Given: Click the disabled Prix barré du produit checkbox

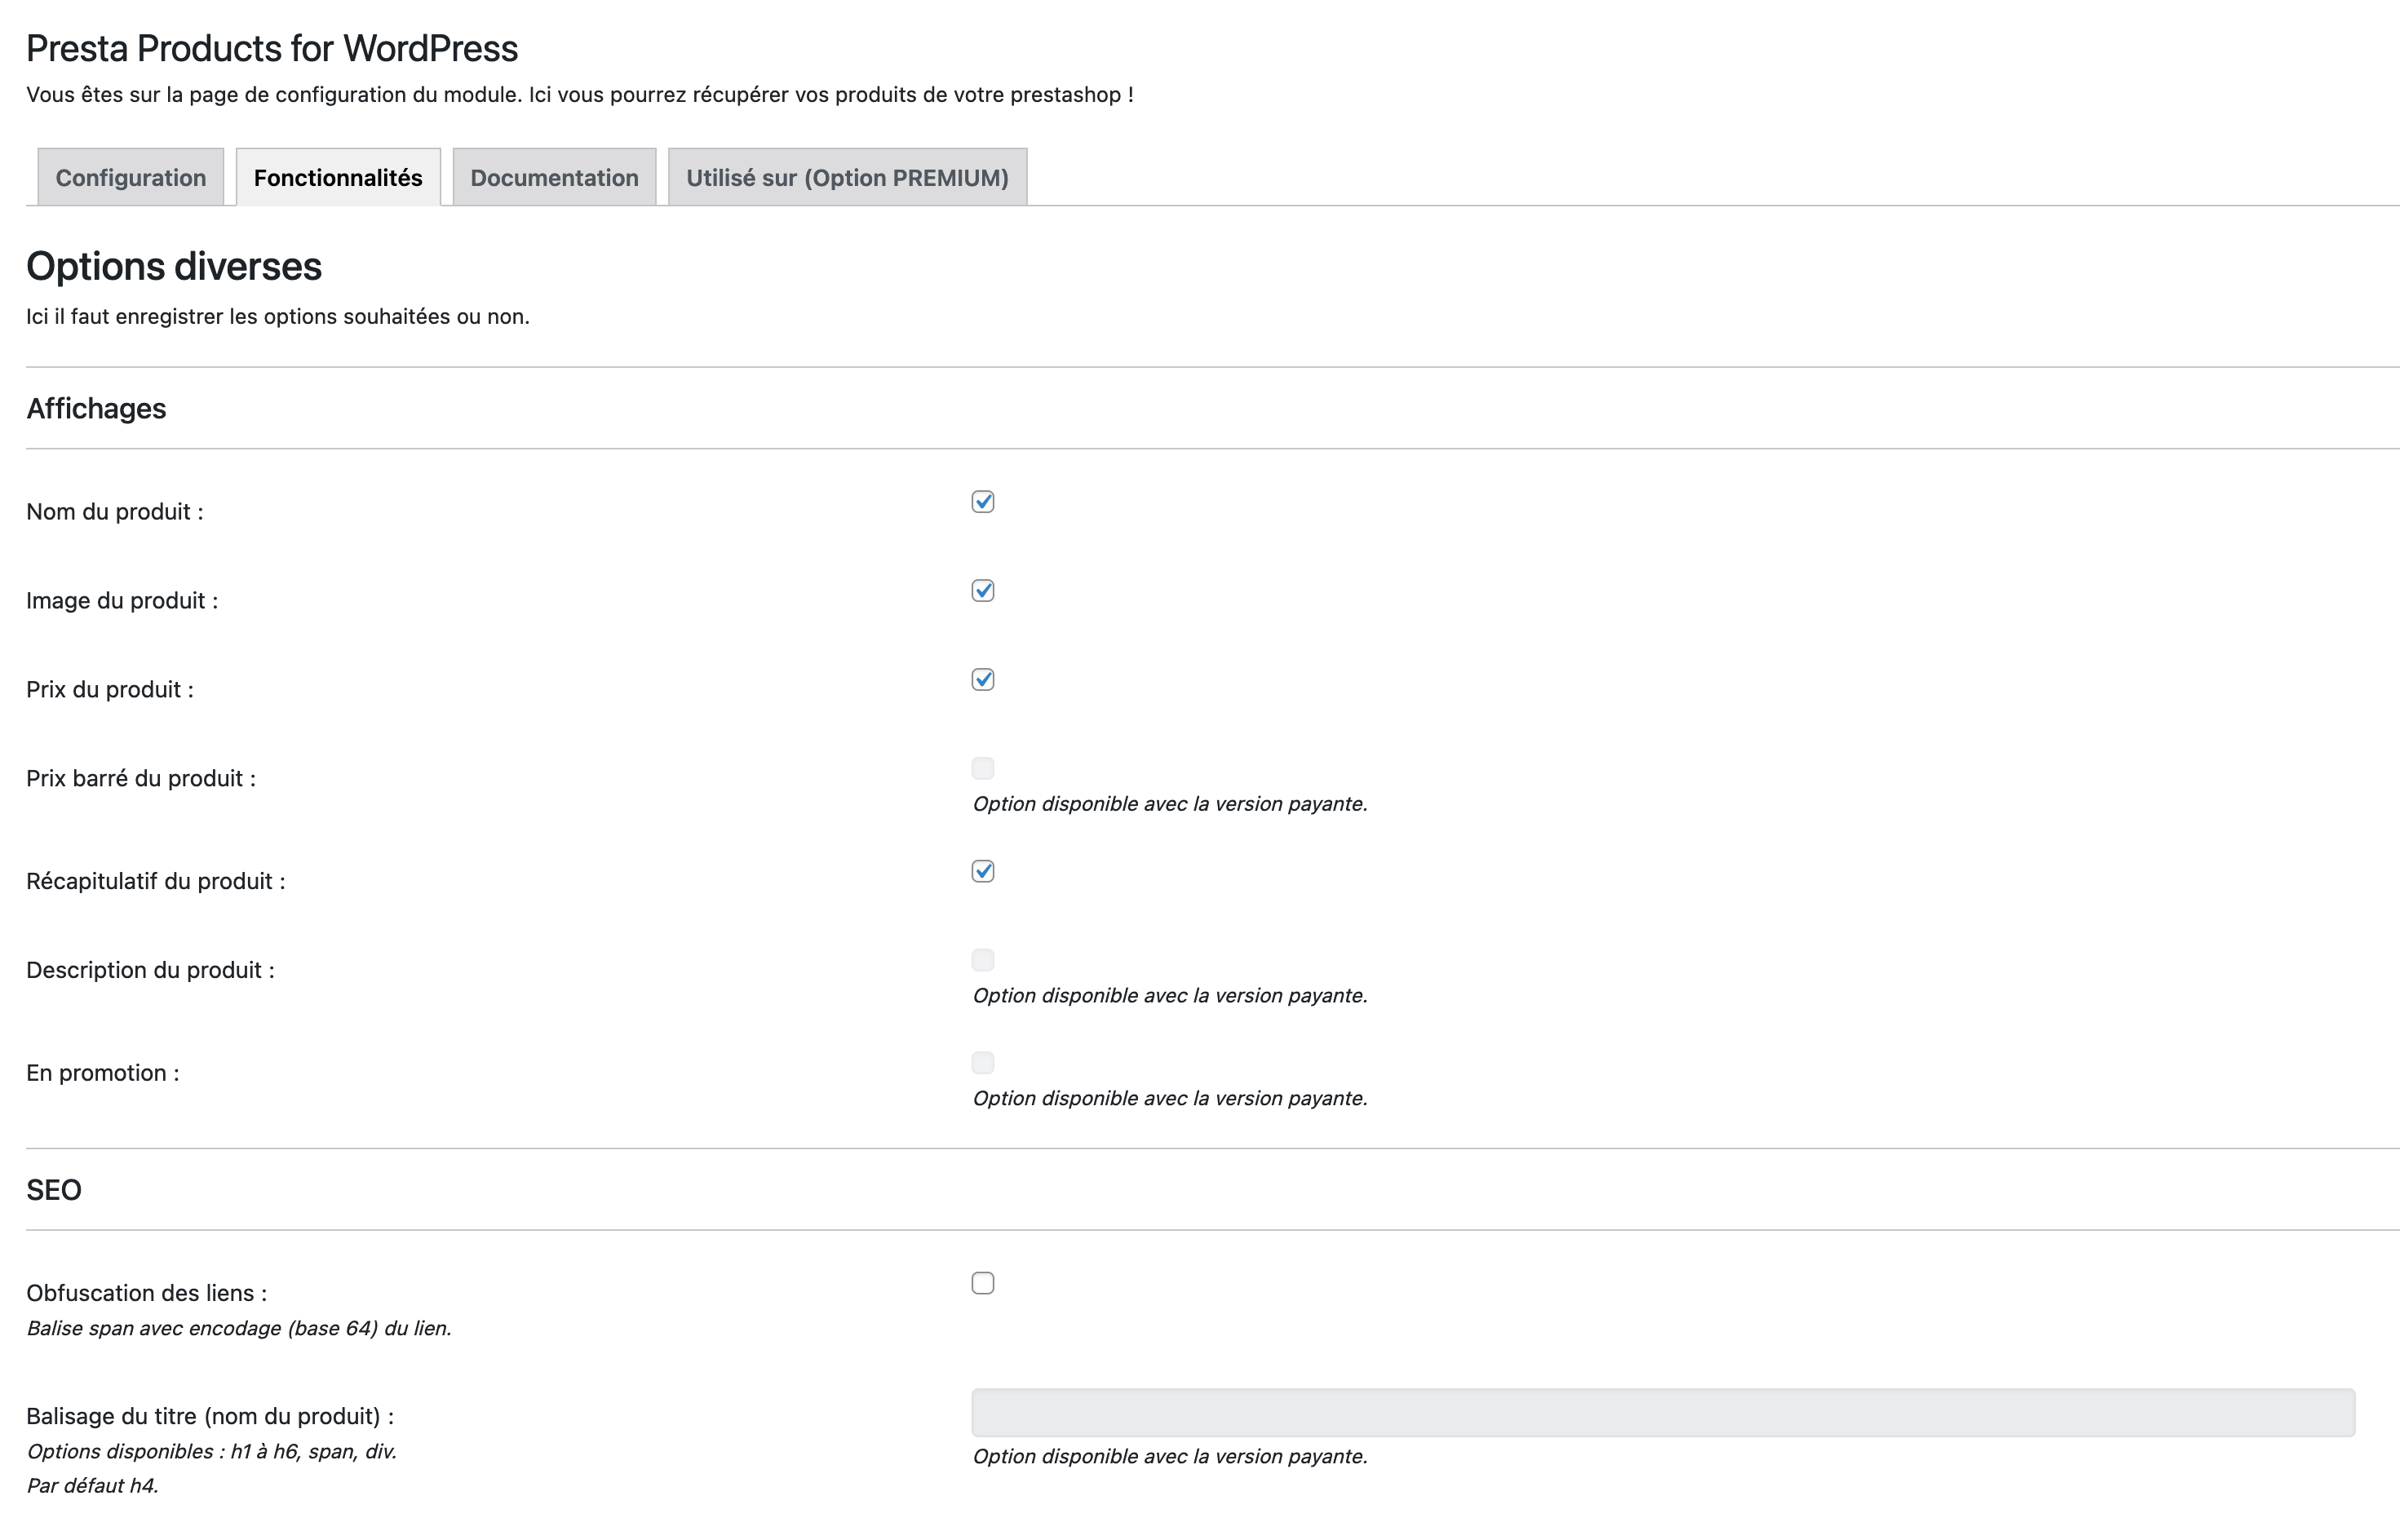Looking at the screenshot, I should [983, 768].
